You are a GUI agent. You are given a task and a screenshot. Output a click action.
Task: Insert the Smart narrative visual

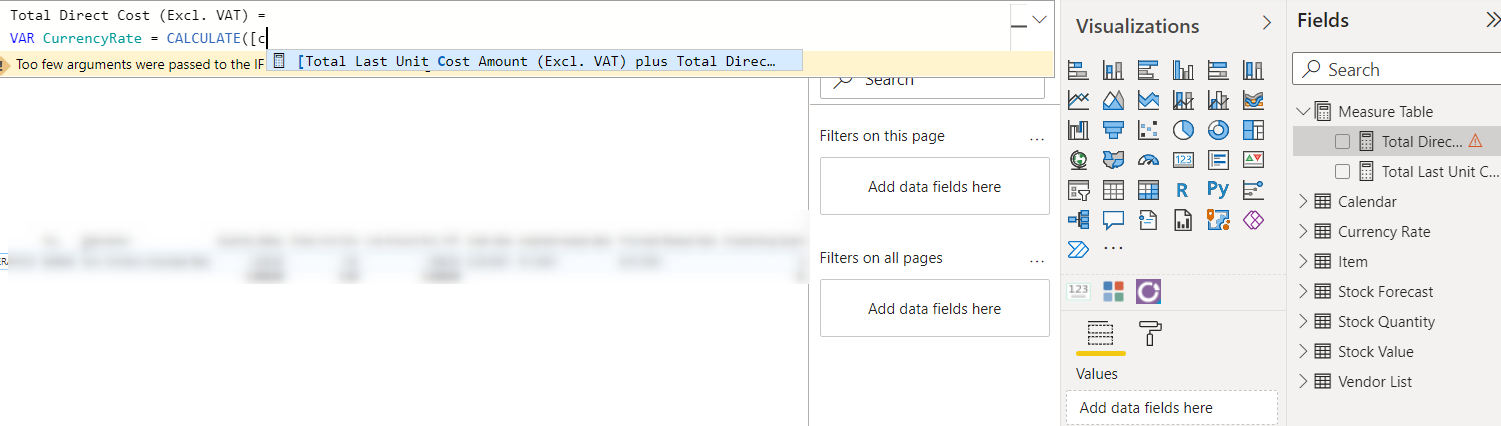point(1148,220)
